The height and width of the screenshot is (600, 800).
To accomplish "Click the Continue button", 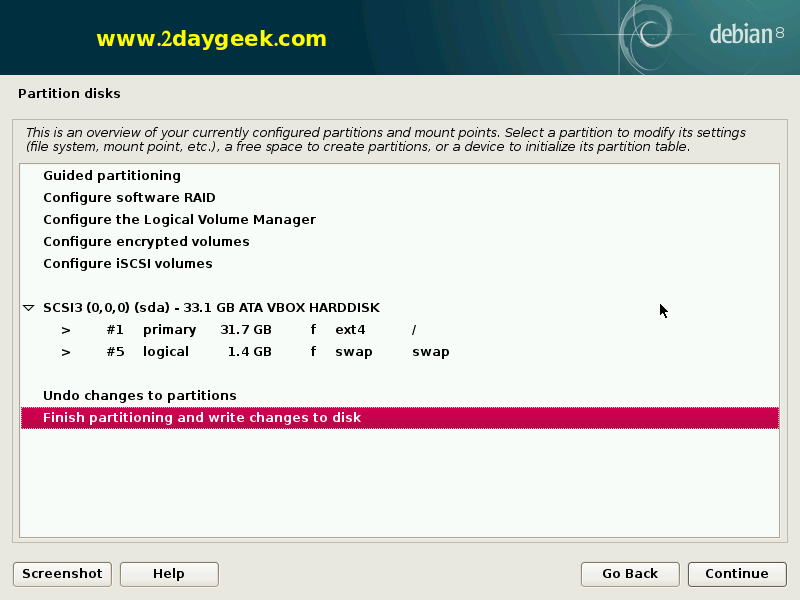I will click(x=737, y=574).
